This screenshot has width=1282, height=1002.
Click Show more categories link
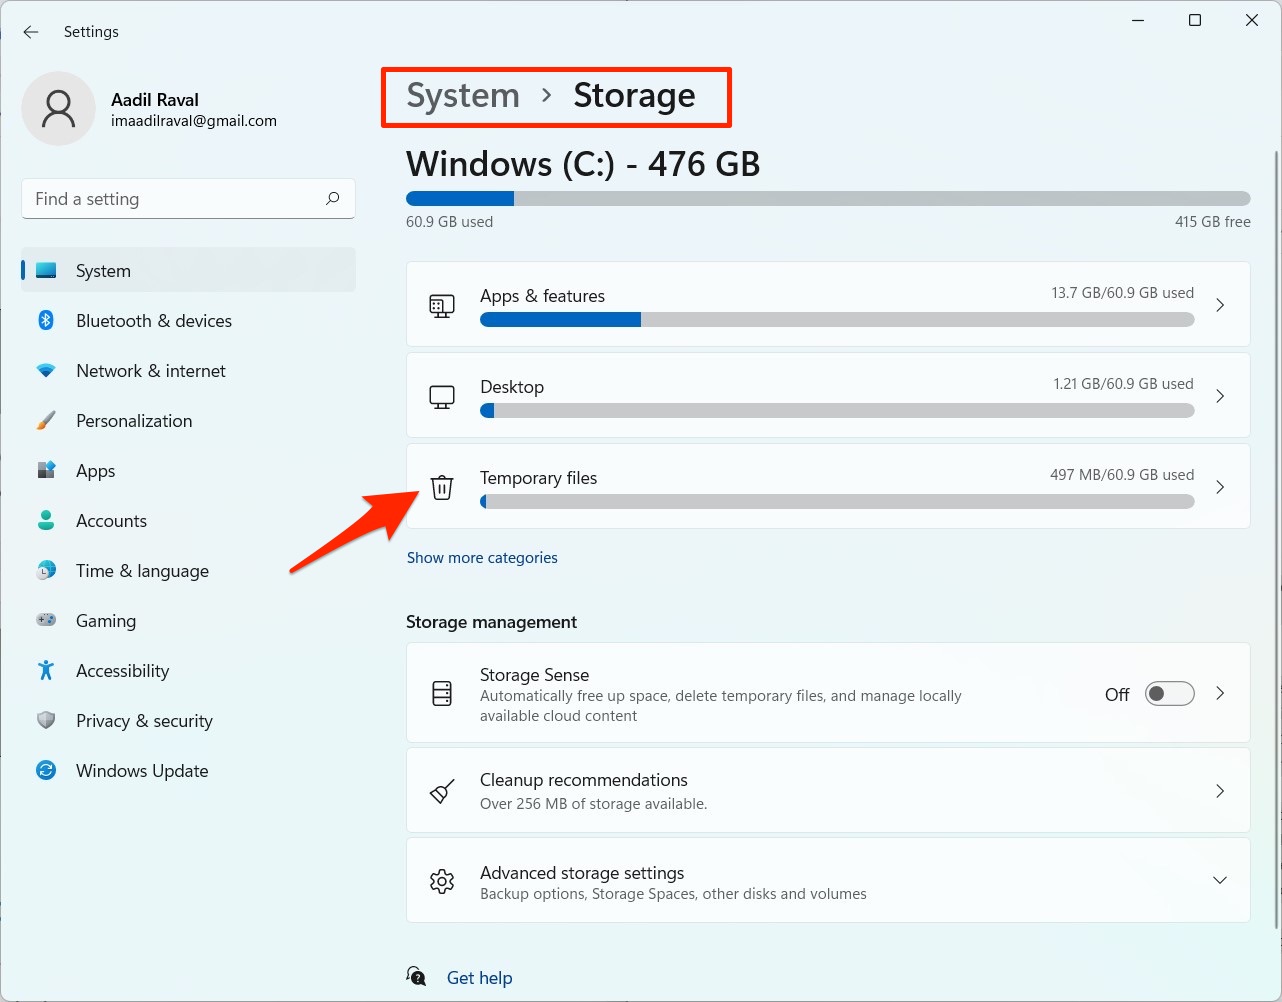pyautogui.click(x=482, y=558)
